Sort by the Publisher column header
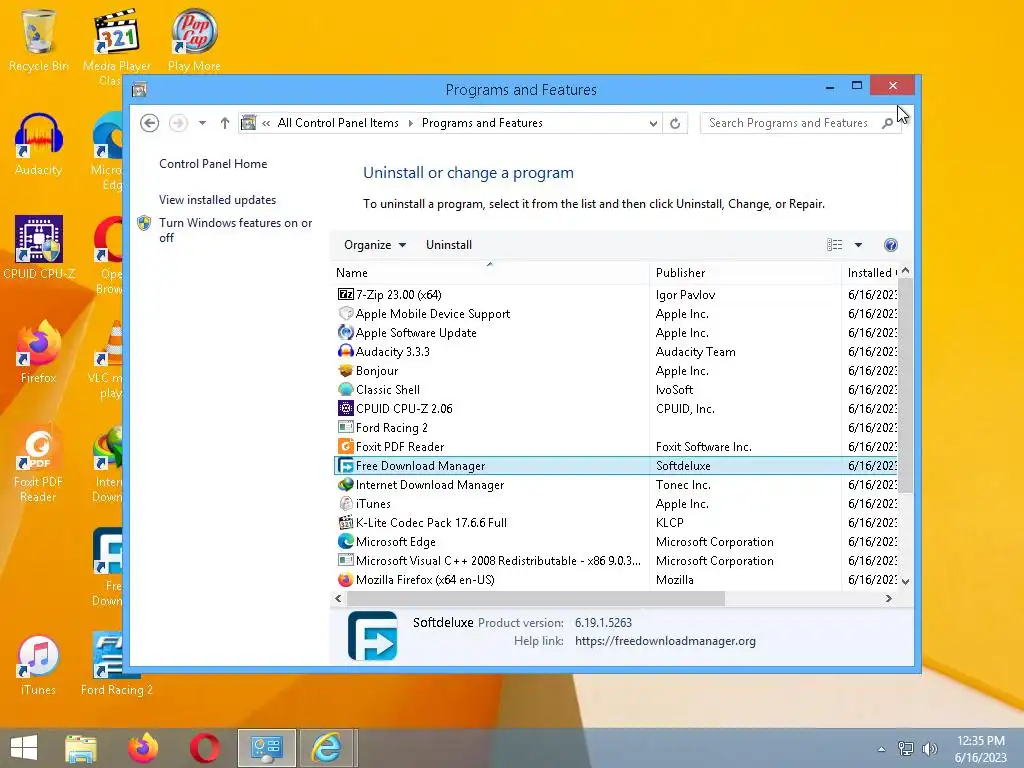 [745, 272]
